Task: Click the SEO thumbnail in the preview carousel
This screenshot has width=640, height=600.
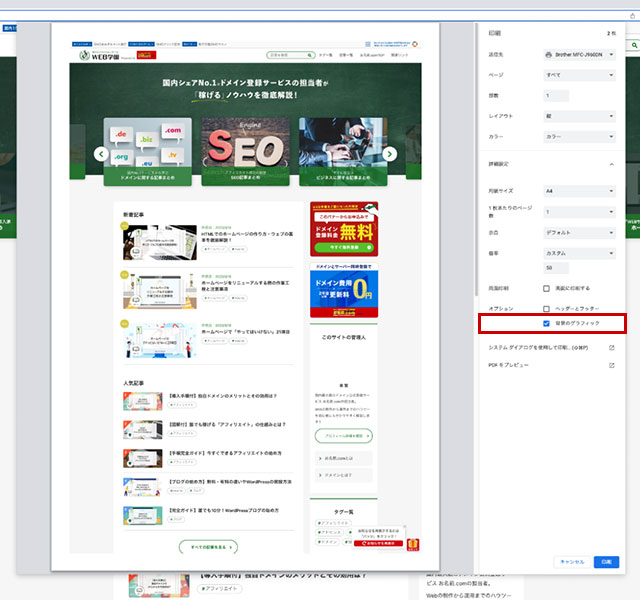Action: pyautogui.click(x=245, y=151)
